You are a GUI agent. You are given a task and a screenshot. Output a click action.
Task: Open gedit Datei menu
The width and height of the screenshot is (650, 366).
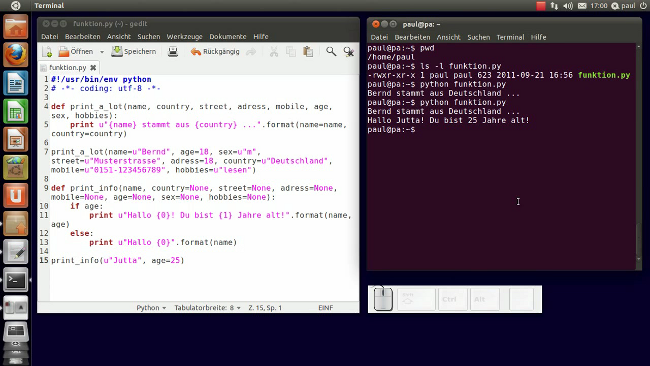click(x=50, y=36)
